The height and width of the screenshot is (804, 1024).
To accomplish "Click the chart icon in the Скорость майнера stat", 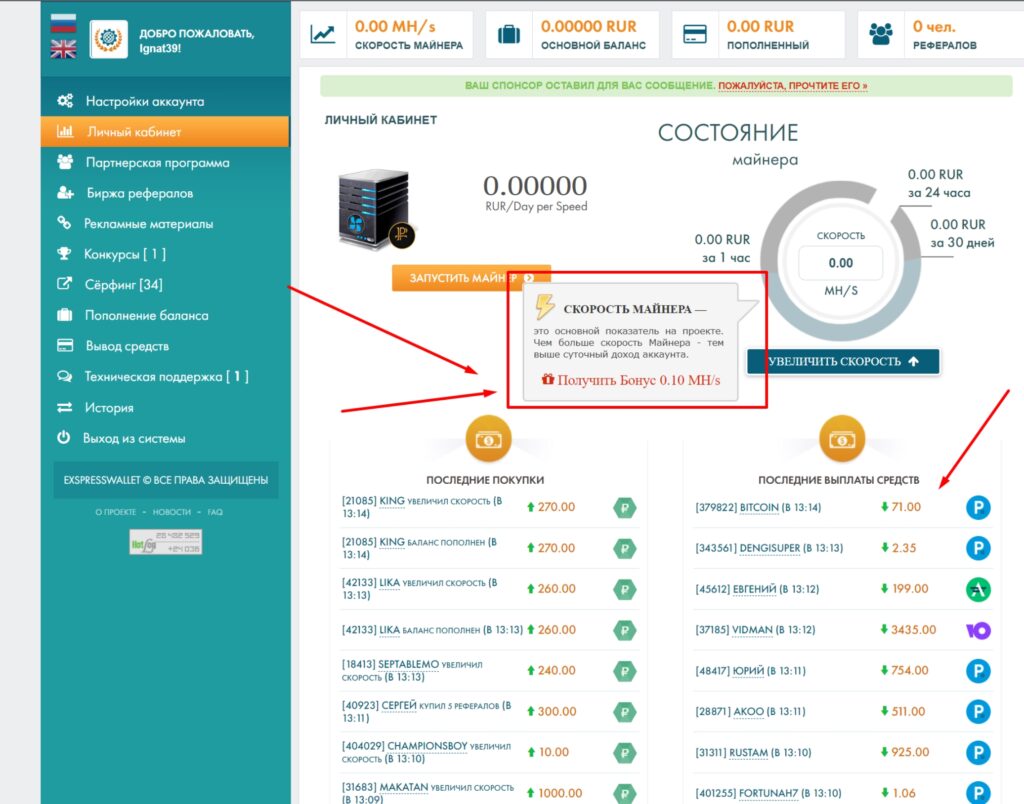I will 323,34.
